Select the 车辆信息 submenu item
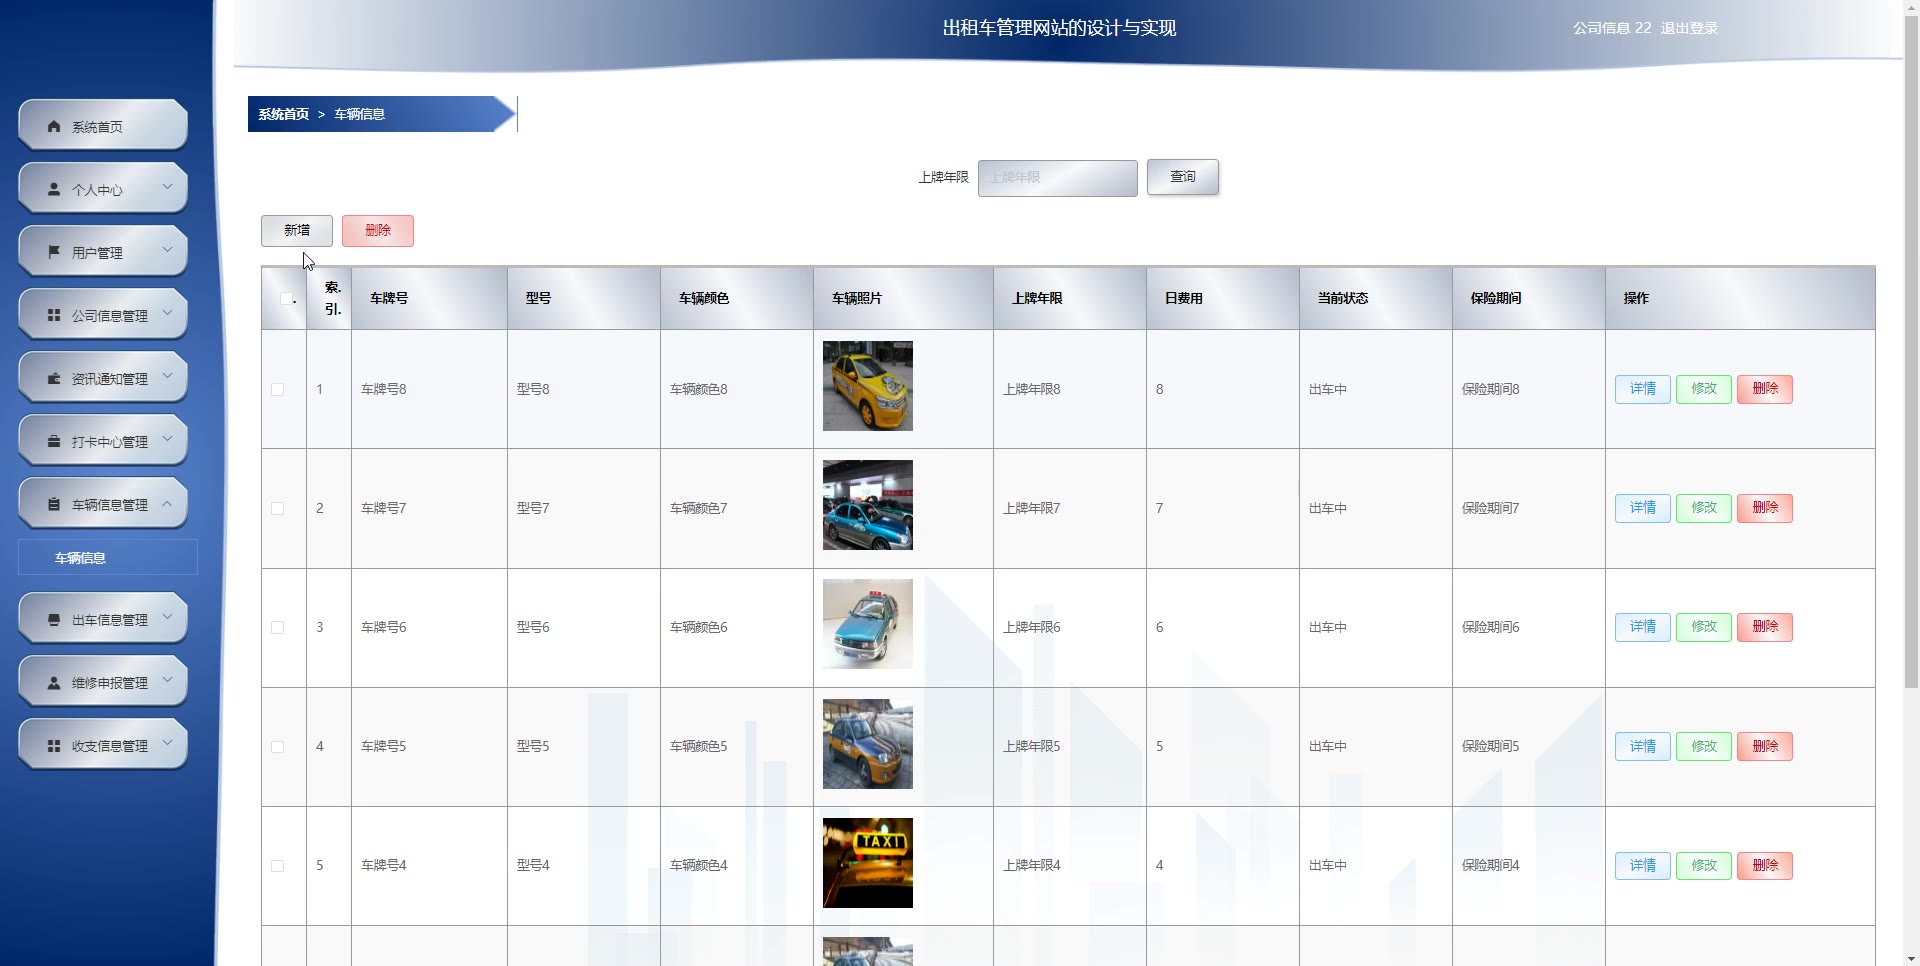The height and width of the screenshot is (966, 1920). pyautogui.click(x=108, y=558)
